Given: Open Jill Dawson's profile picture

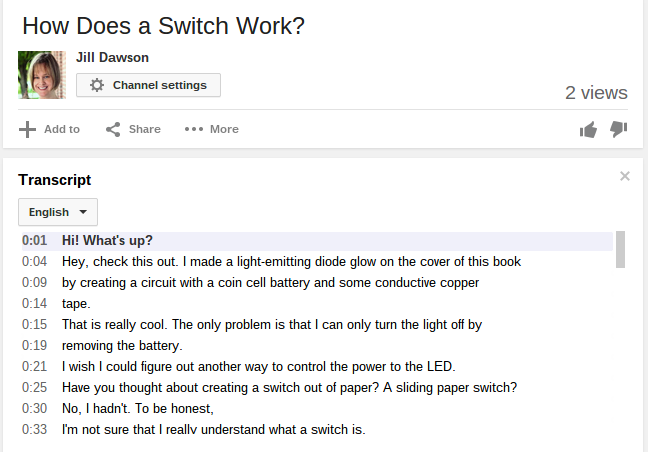Looking at the screenshot, I should point(42,75).
